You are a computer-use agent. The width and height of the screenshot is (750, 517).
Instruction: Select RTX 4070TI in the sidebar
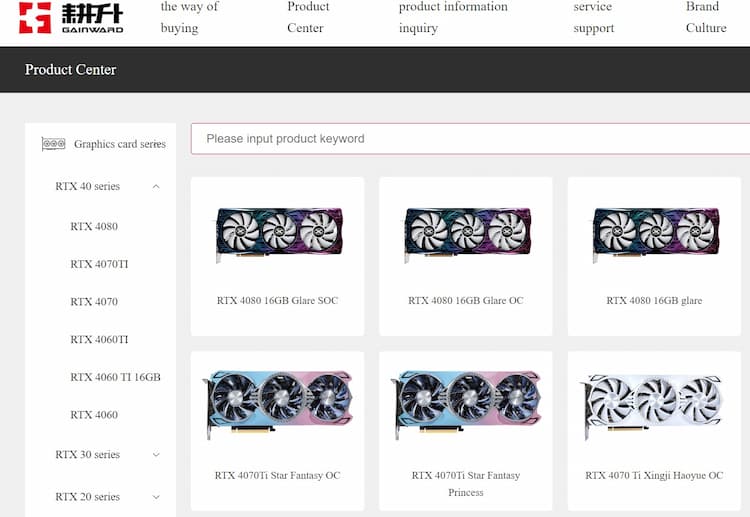(x=99, y=264)
